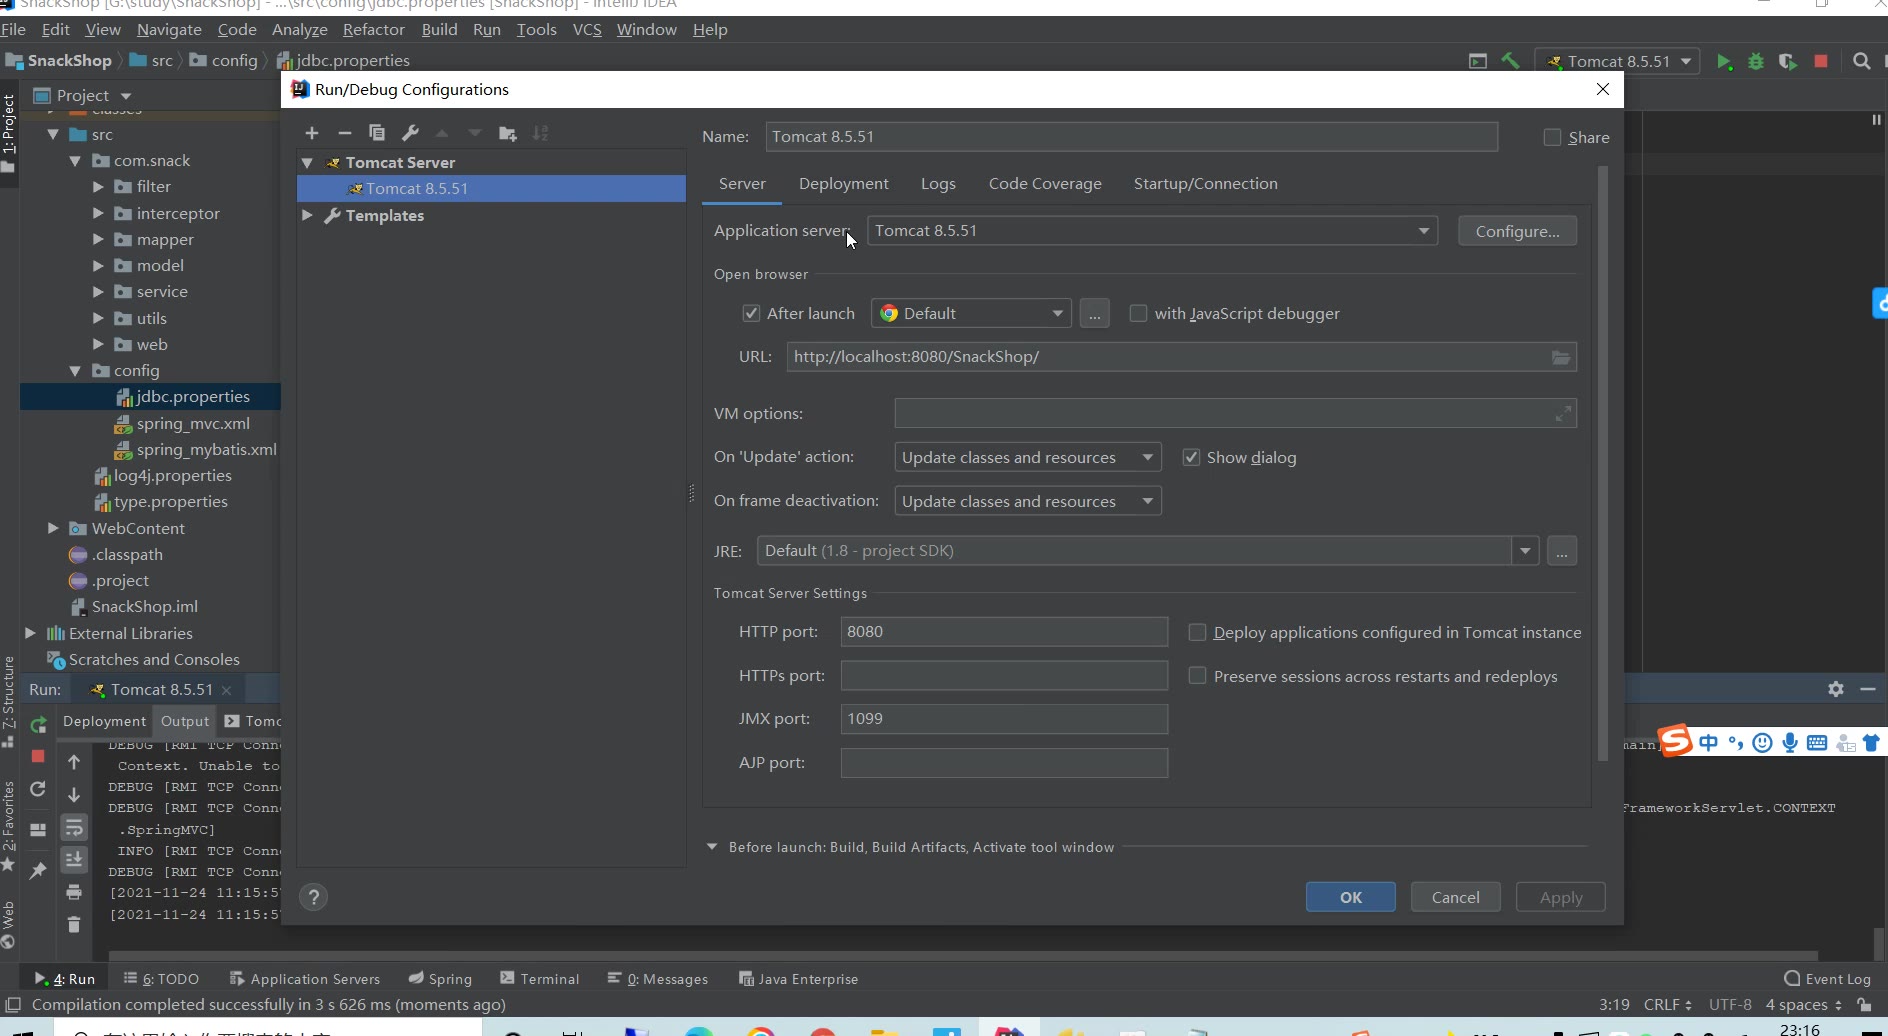
Task: Open the Application server dropdown
Action: (1152, 231)
